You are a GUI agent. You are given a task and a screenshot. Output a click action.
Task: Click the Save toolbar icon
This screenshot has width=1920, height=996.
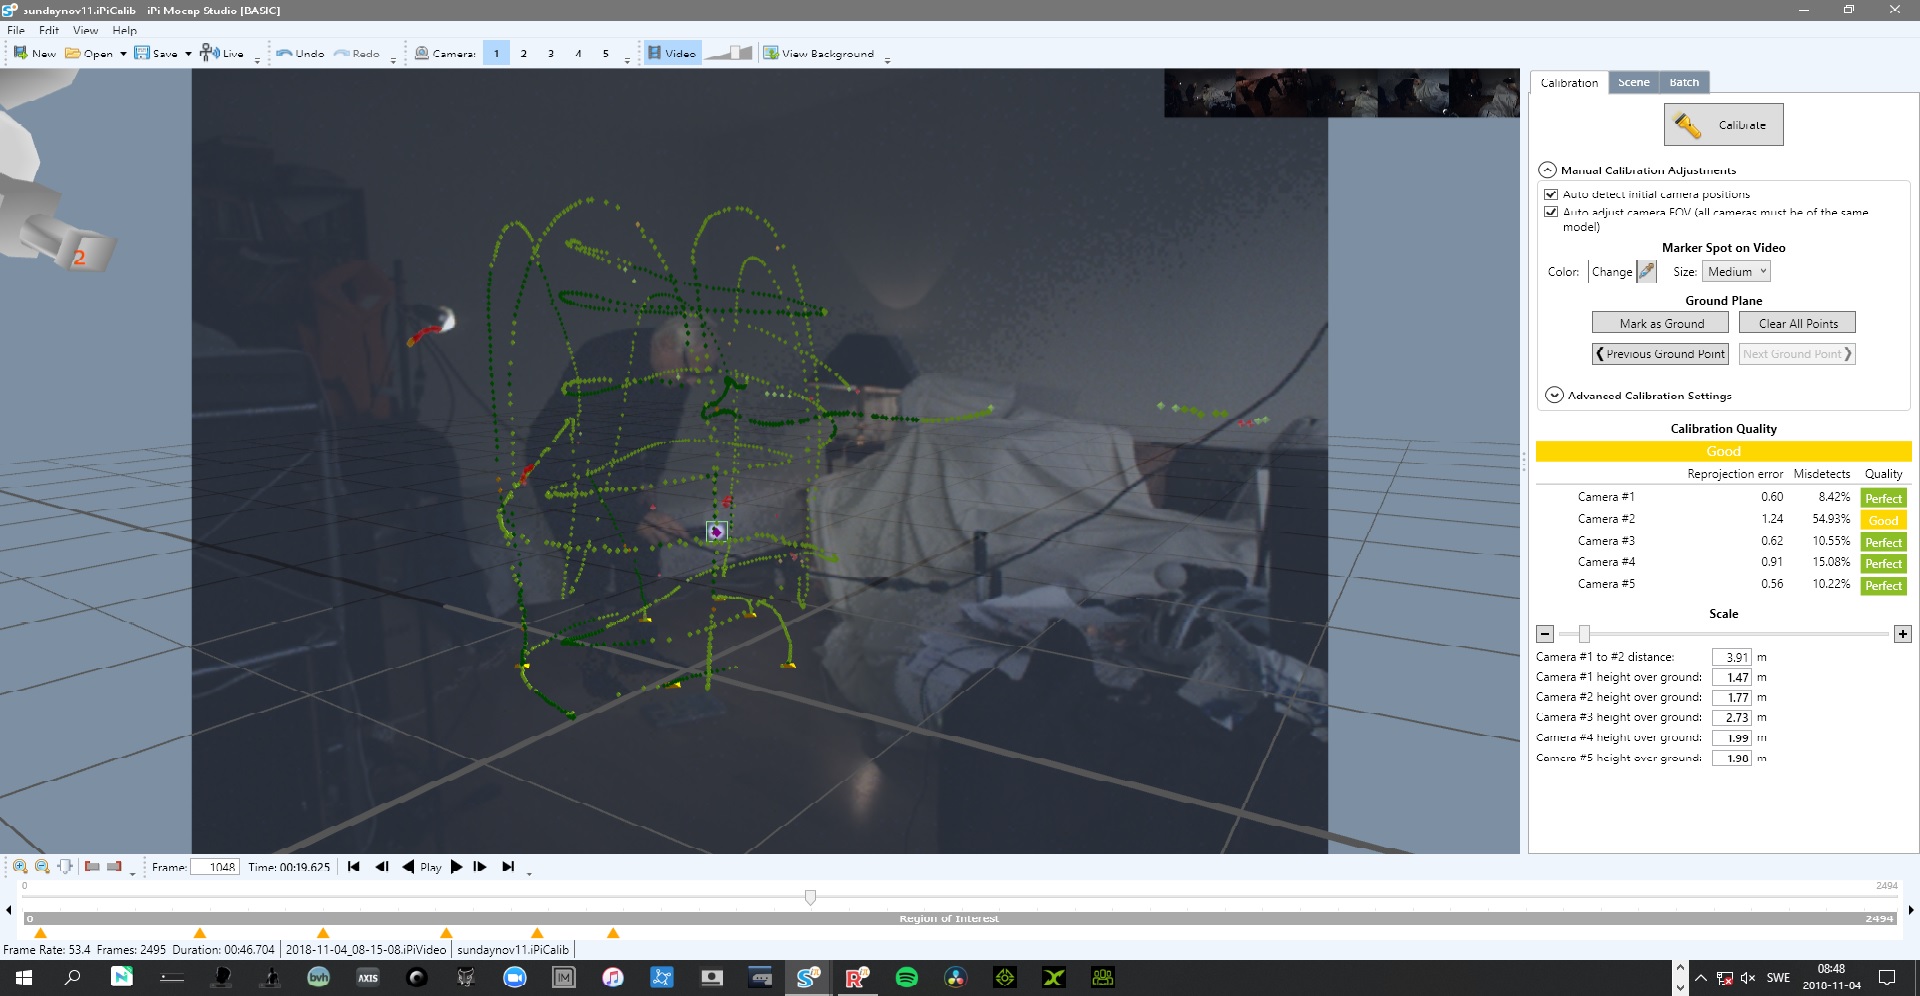[141, 53]
